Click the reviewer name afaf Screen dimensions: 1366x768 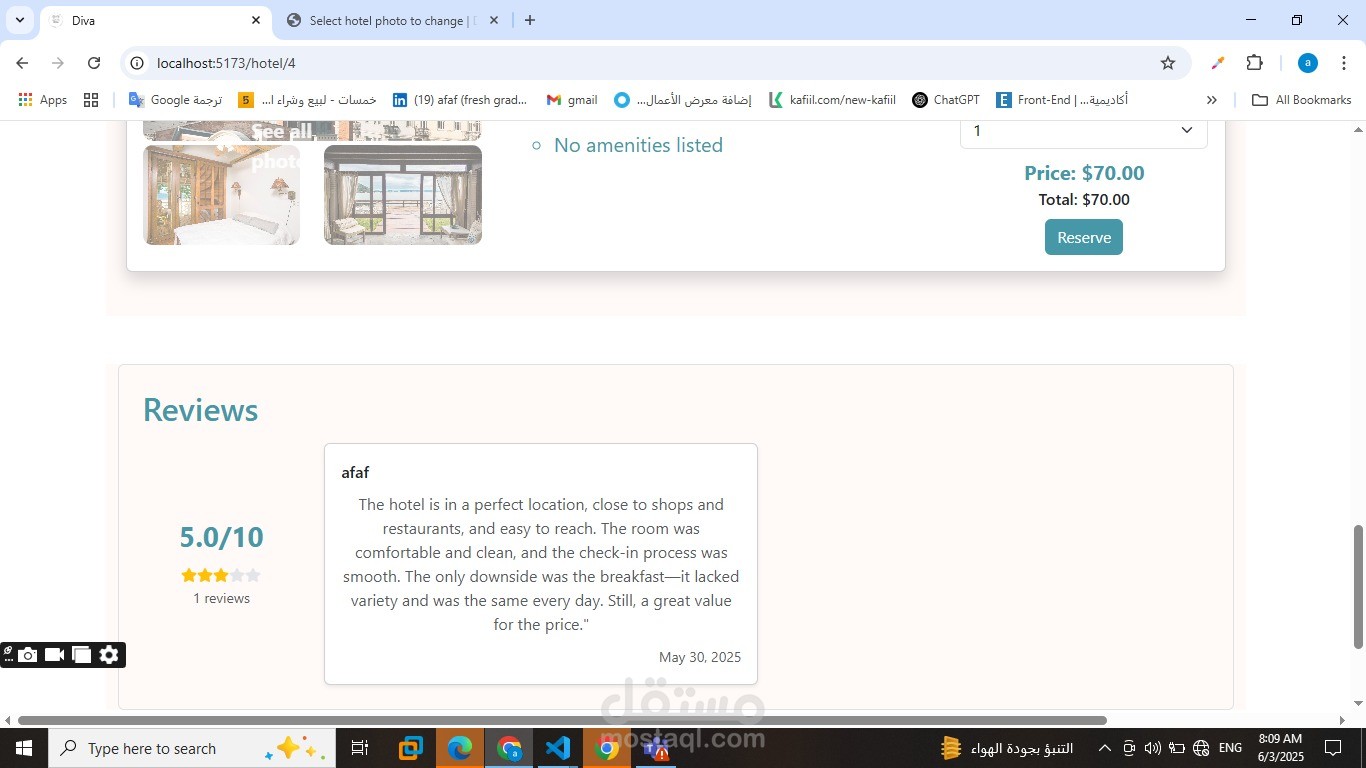click(355, 472)
